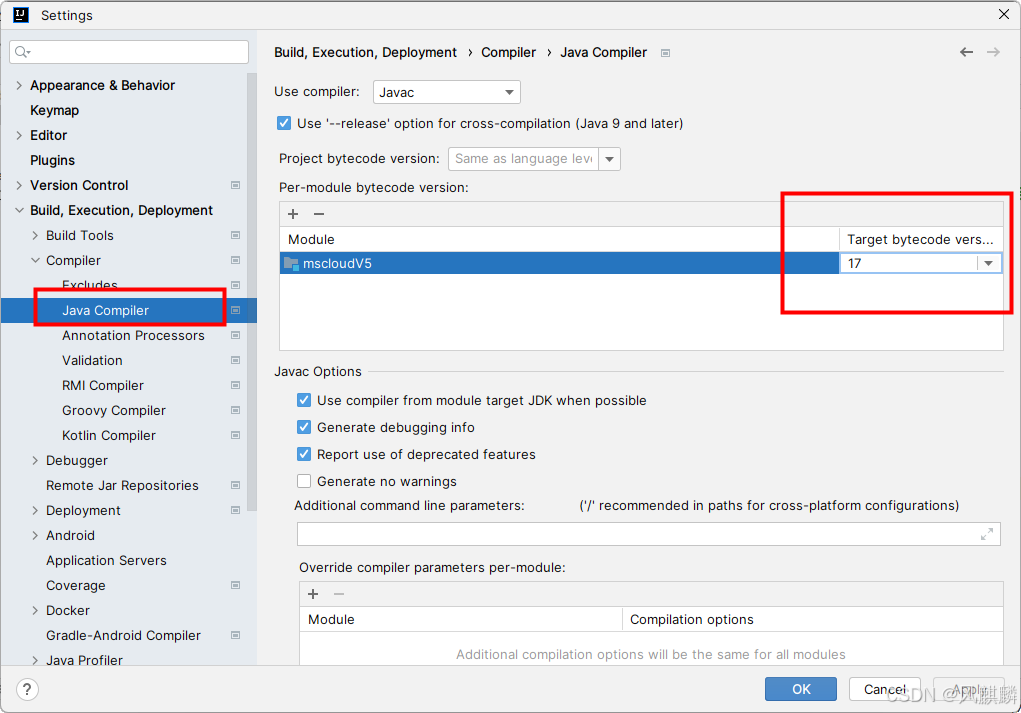Click the minus icon in override parameters toolbar

[339, 594]
